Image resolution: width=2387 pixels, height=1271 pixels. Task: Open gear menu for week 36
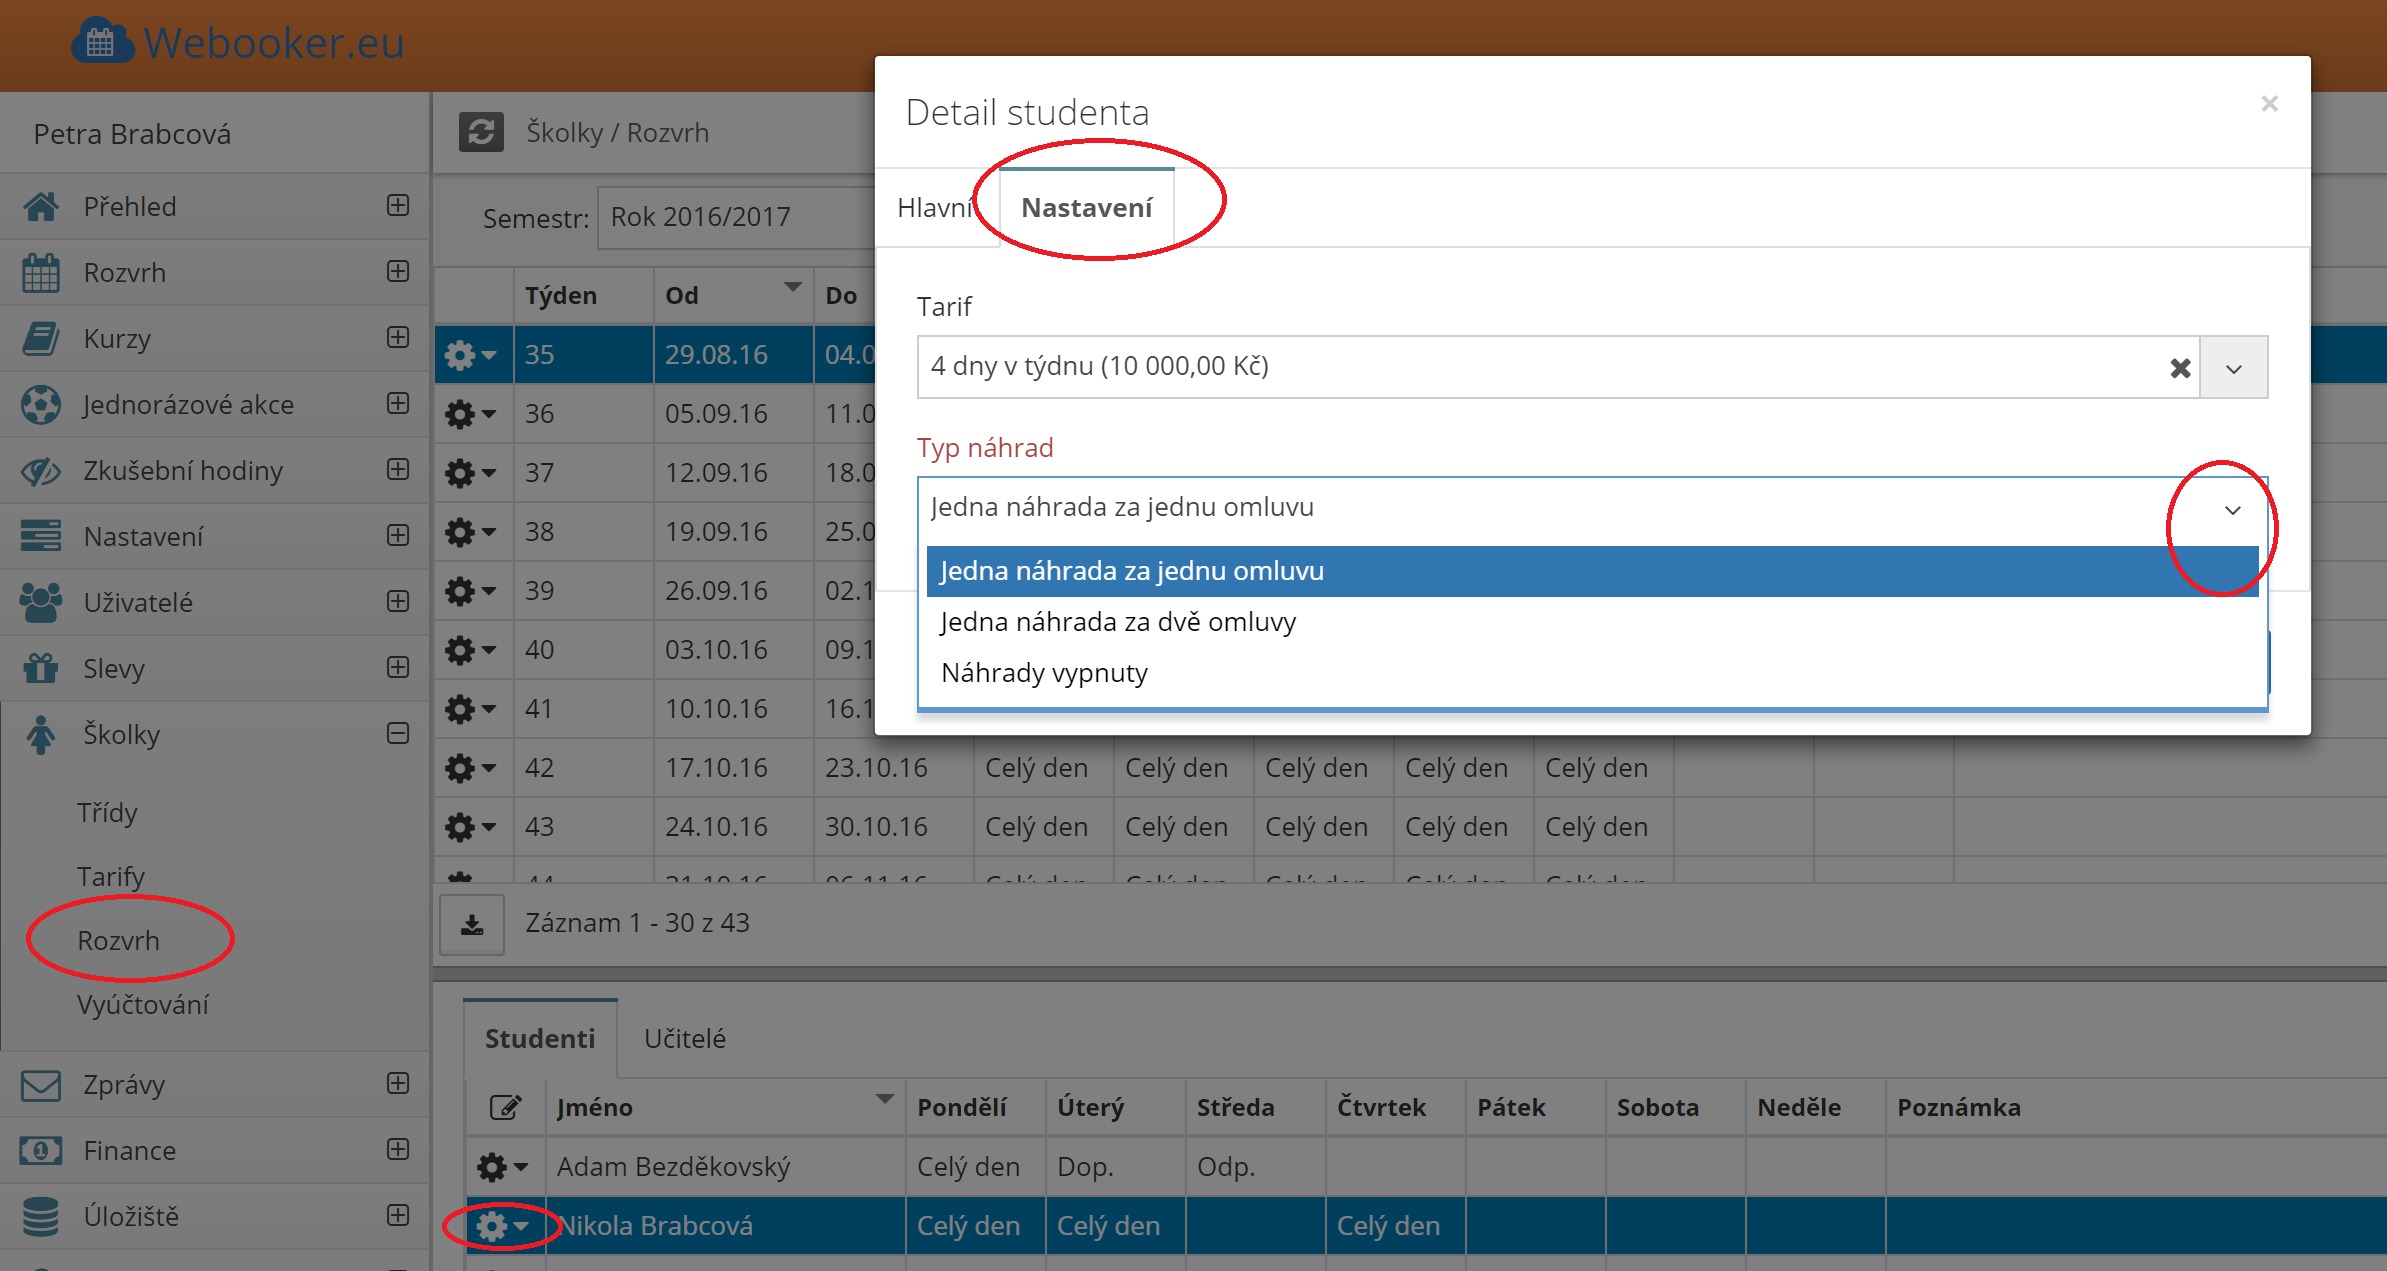point(471,414)
